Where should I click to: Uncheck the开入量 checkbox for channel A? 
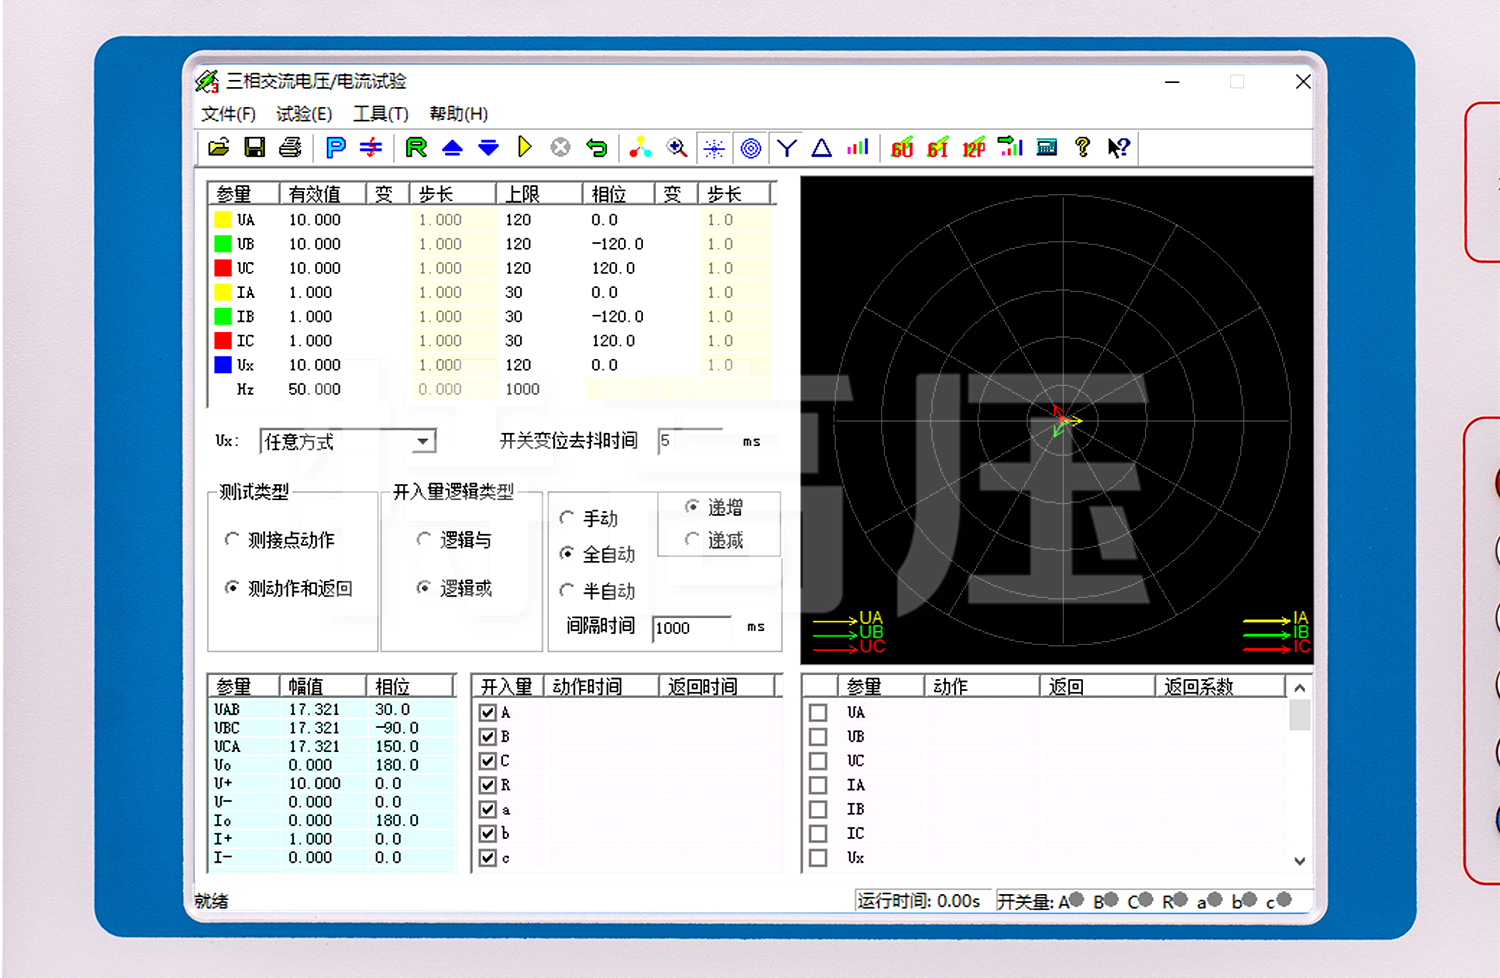[x=487, y=712]
